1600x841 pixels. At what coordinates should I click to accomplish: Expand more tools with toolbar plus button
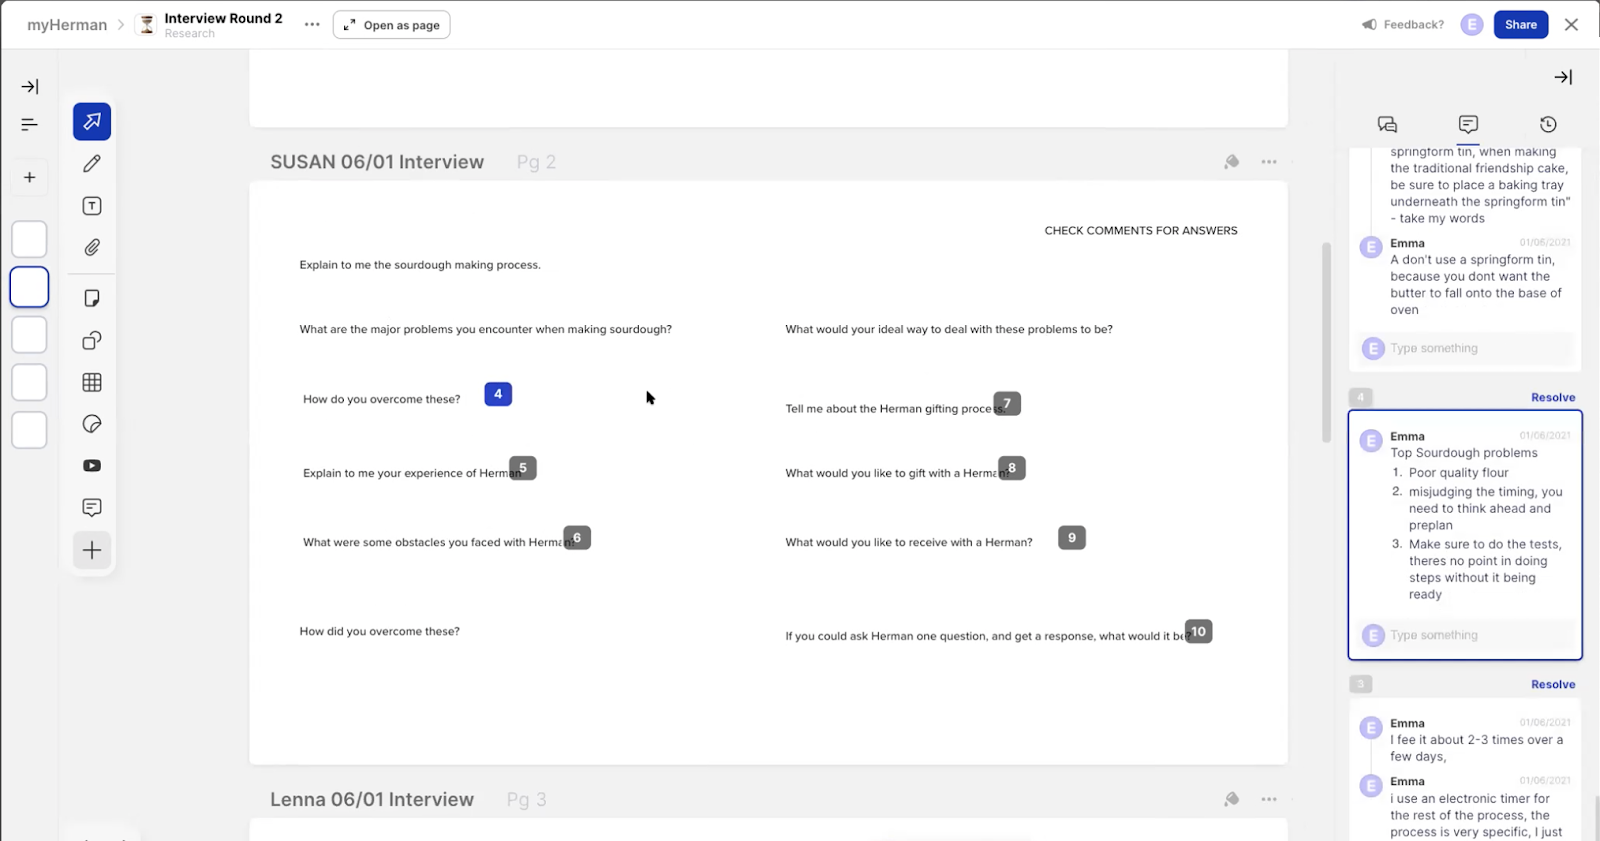(92, 551)
